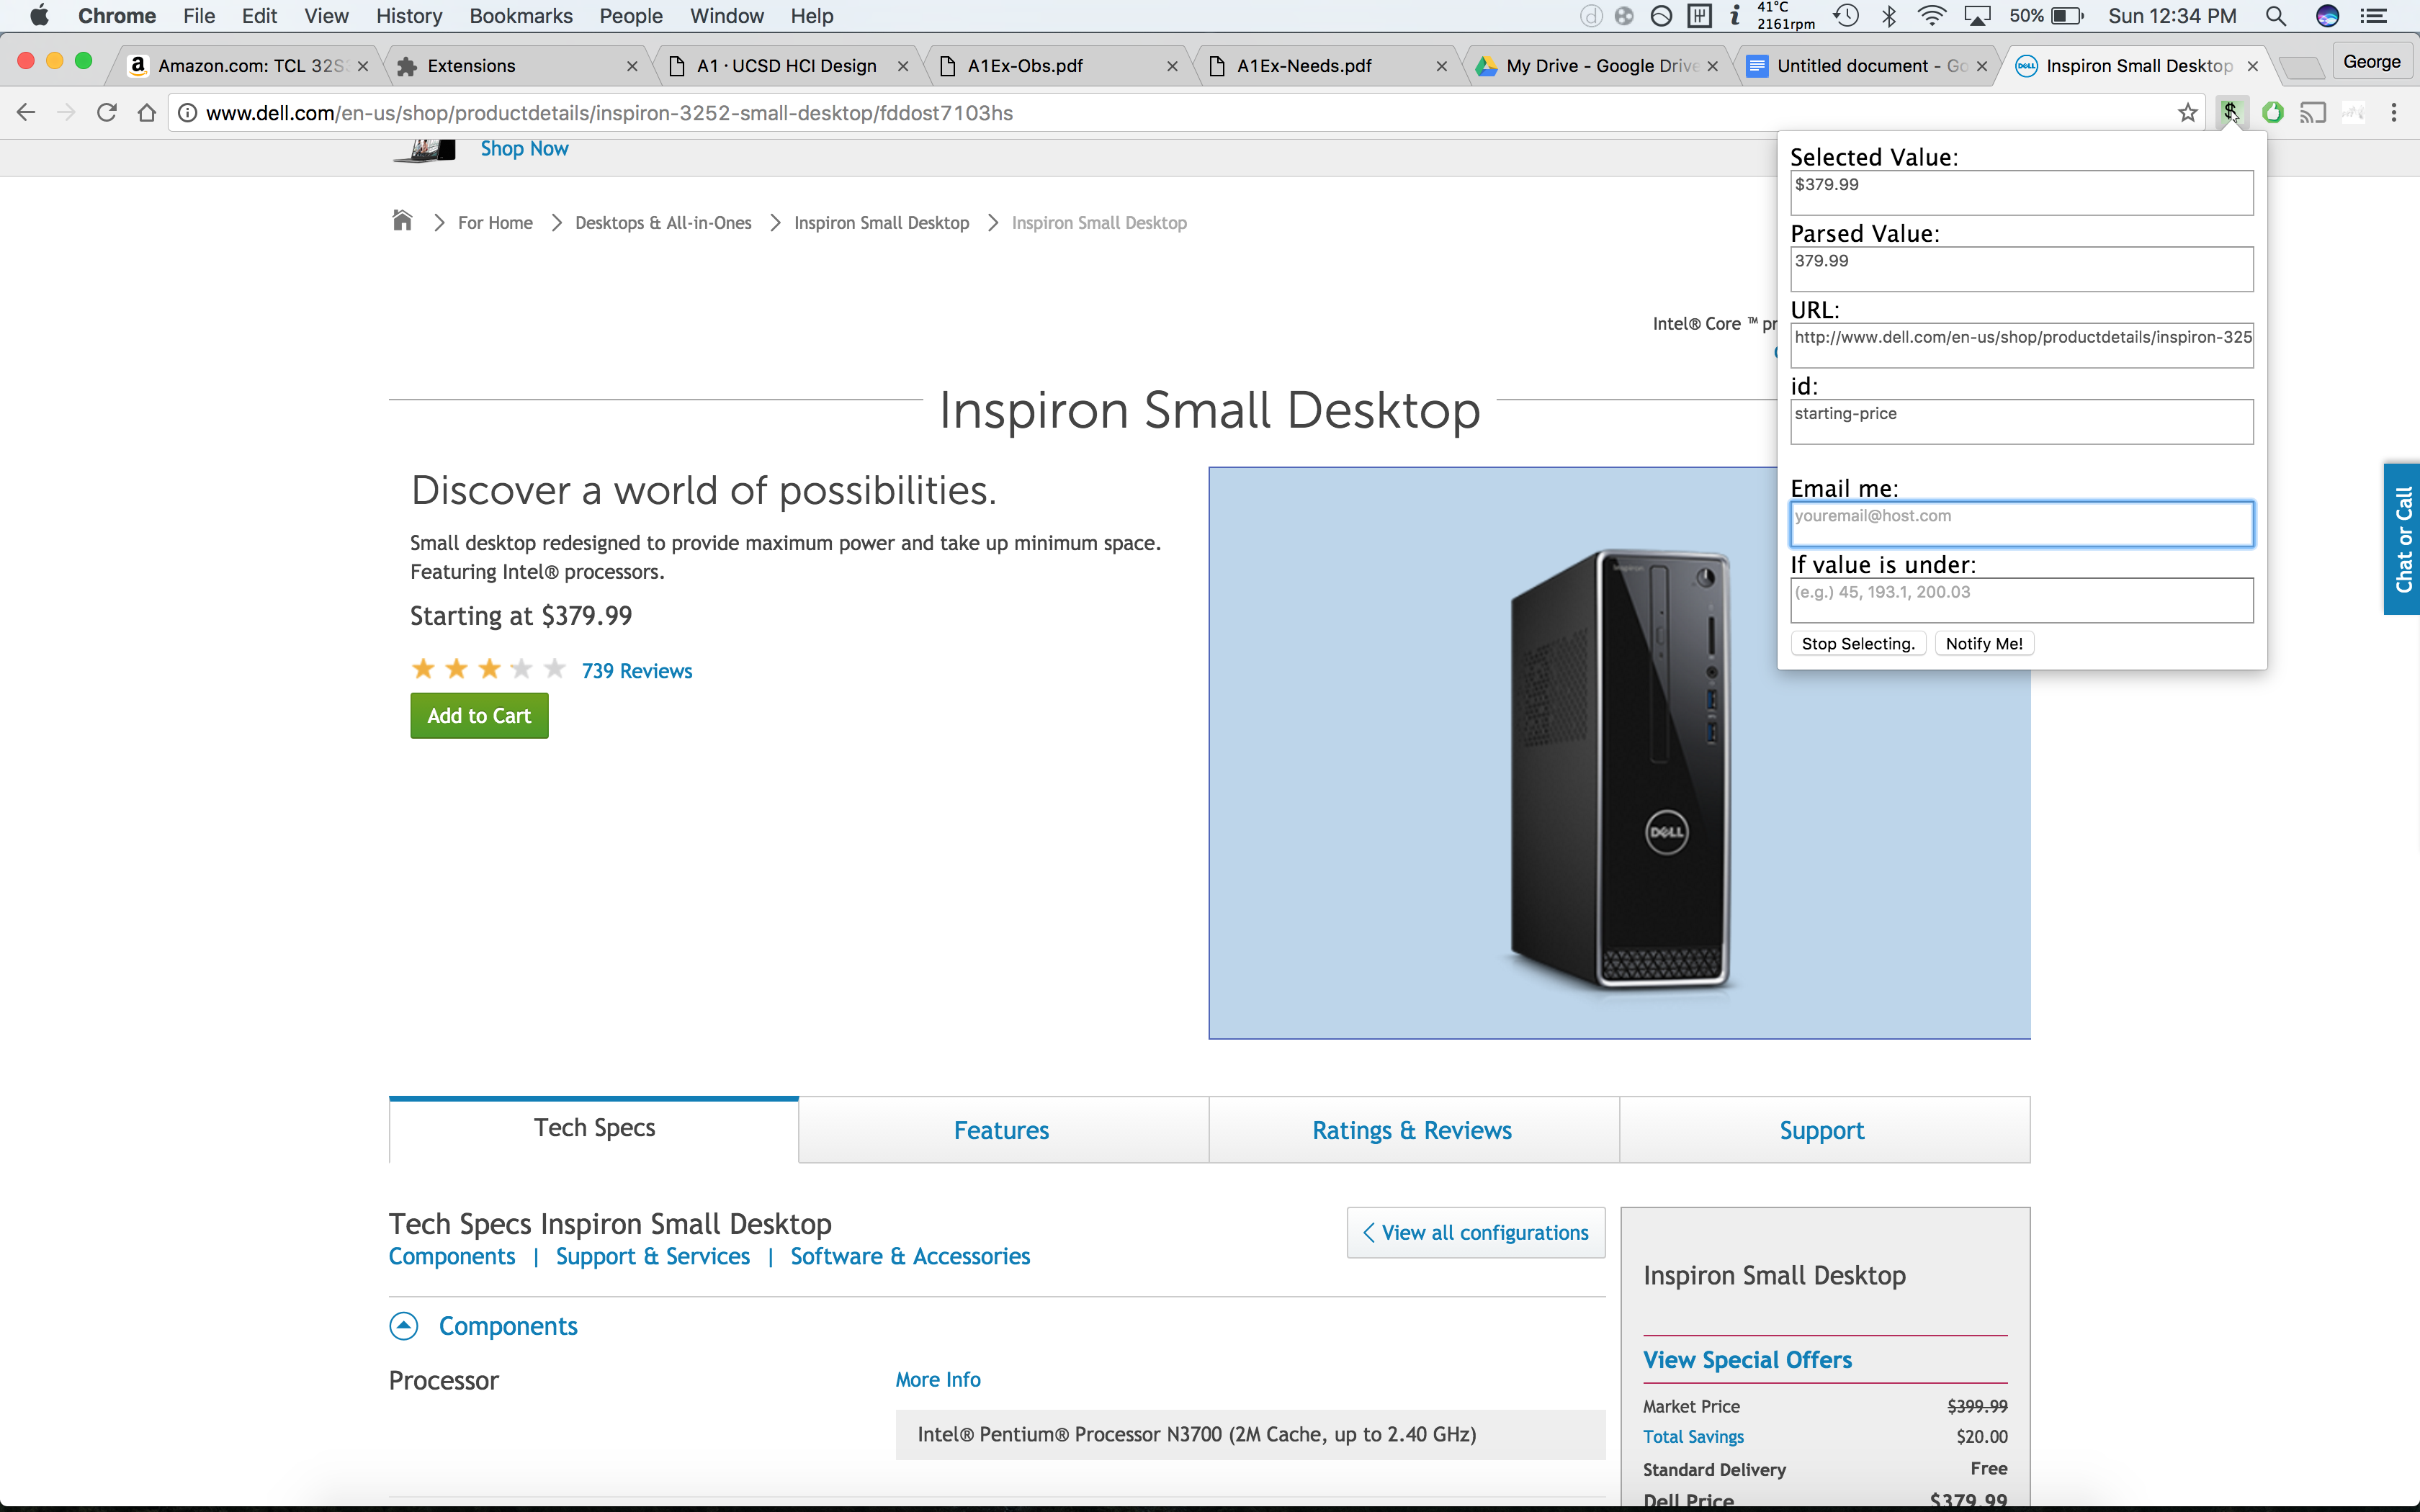Click the bookmark star icon in address bar

pos(2187,113)
